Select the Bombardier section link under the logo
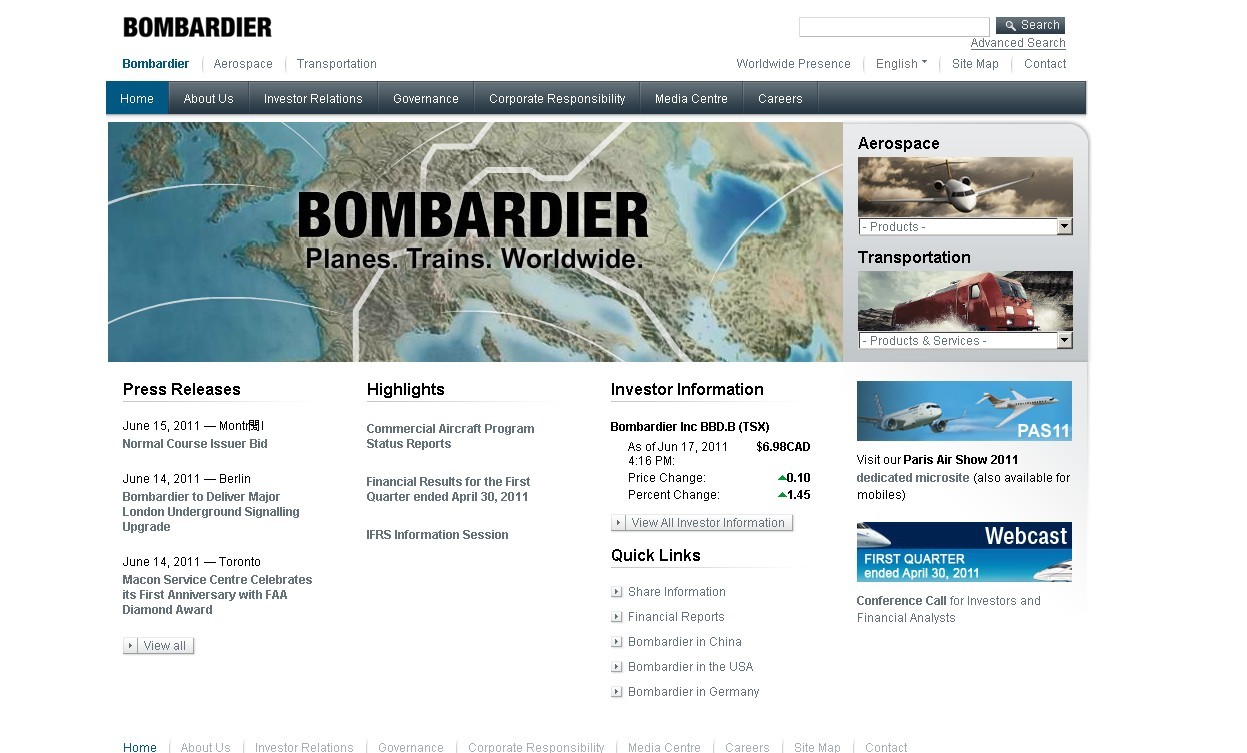1247x753 pixels. click(x=155, y=64)
